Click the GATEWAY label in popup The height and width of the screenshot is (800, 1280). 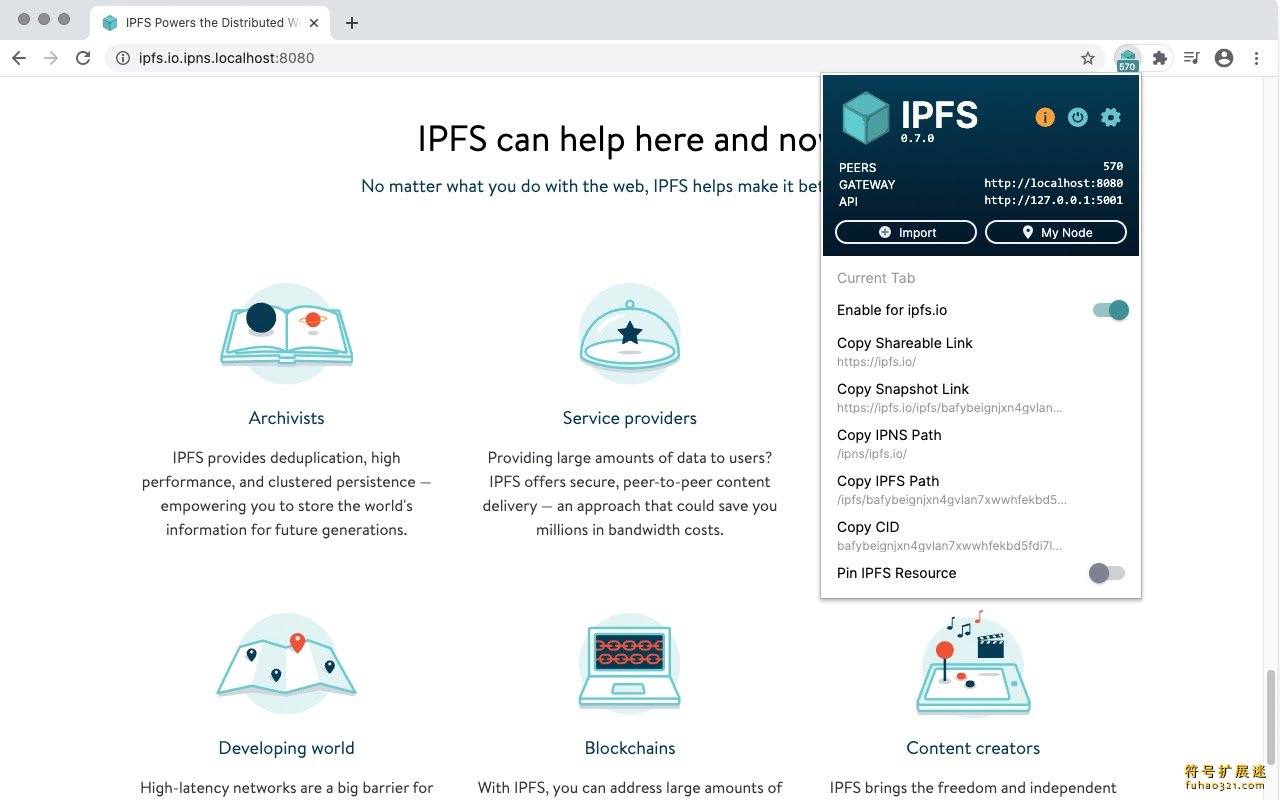(x=867, y=185)
